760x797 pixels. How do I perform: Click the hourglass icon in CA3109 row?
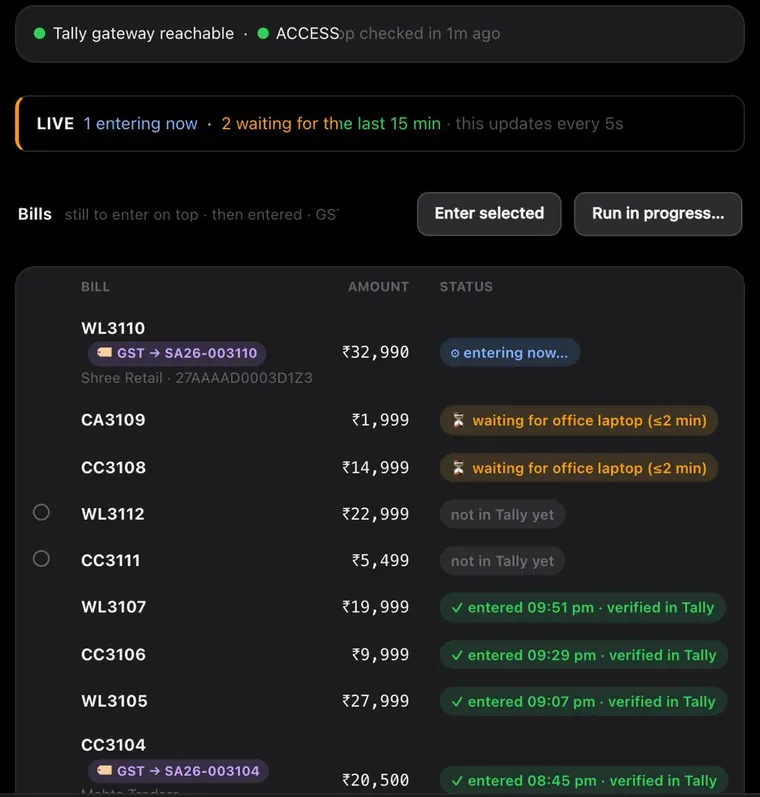(x=459, y=420)
